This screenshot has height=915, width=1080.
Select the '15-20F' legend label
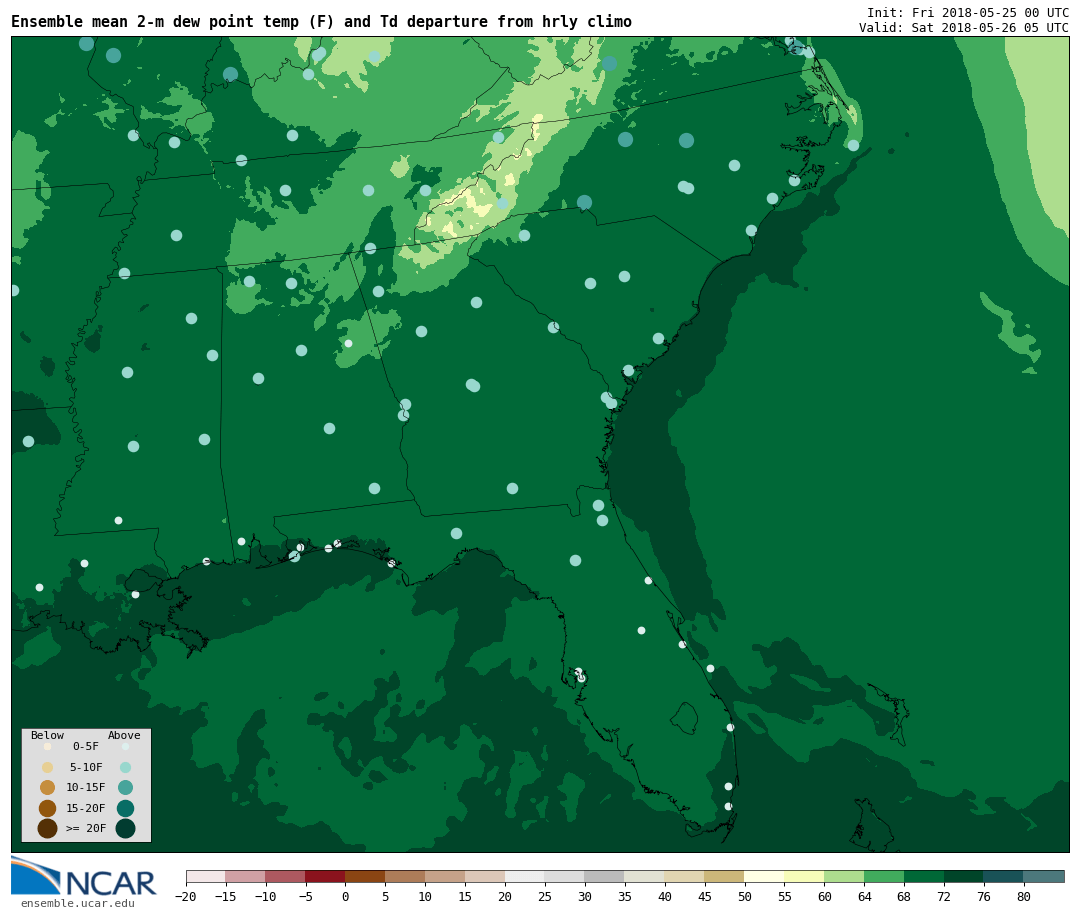(x=86, y=808)
